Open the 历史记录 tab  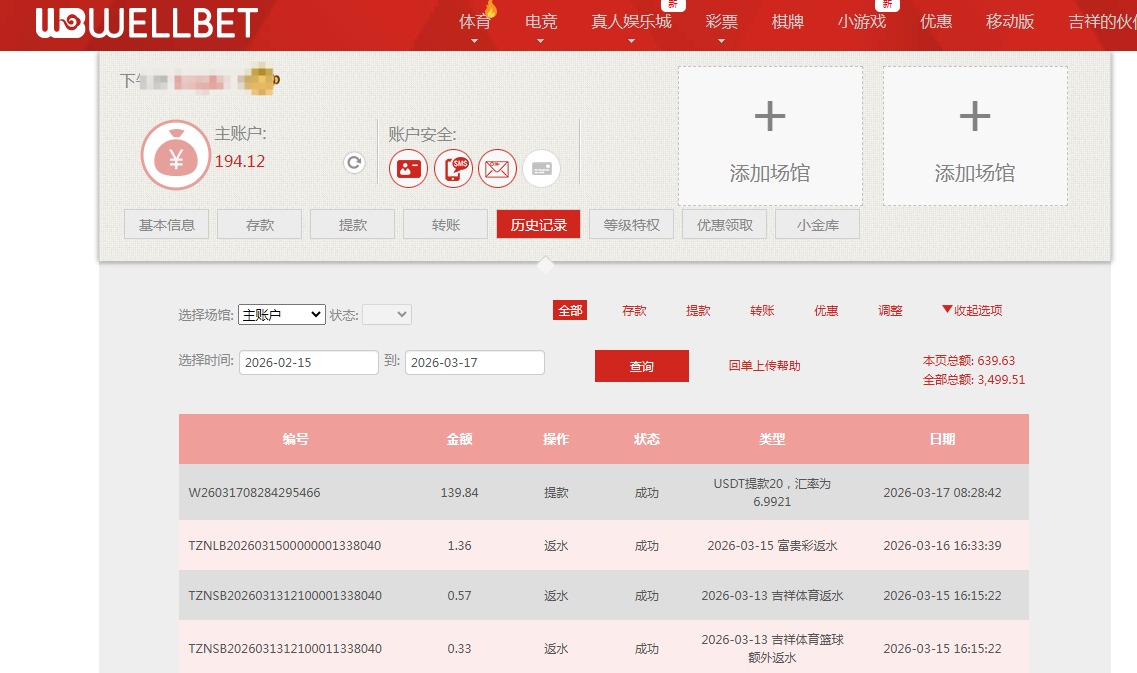(538, 224)
